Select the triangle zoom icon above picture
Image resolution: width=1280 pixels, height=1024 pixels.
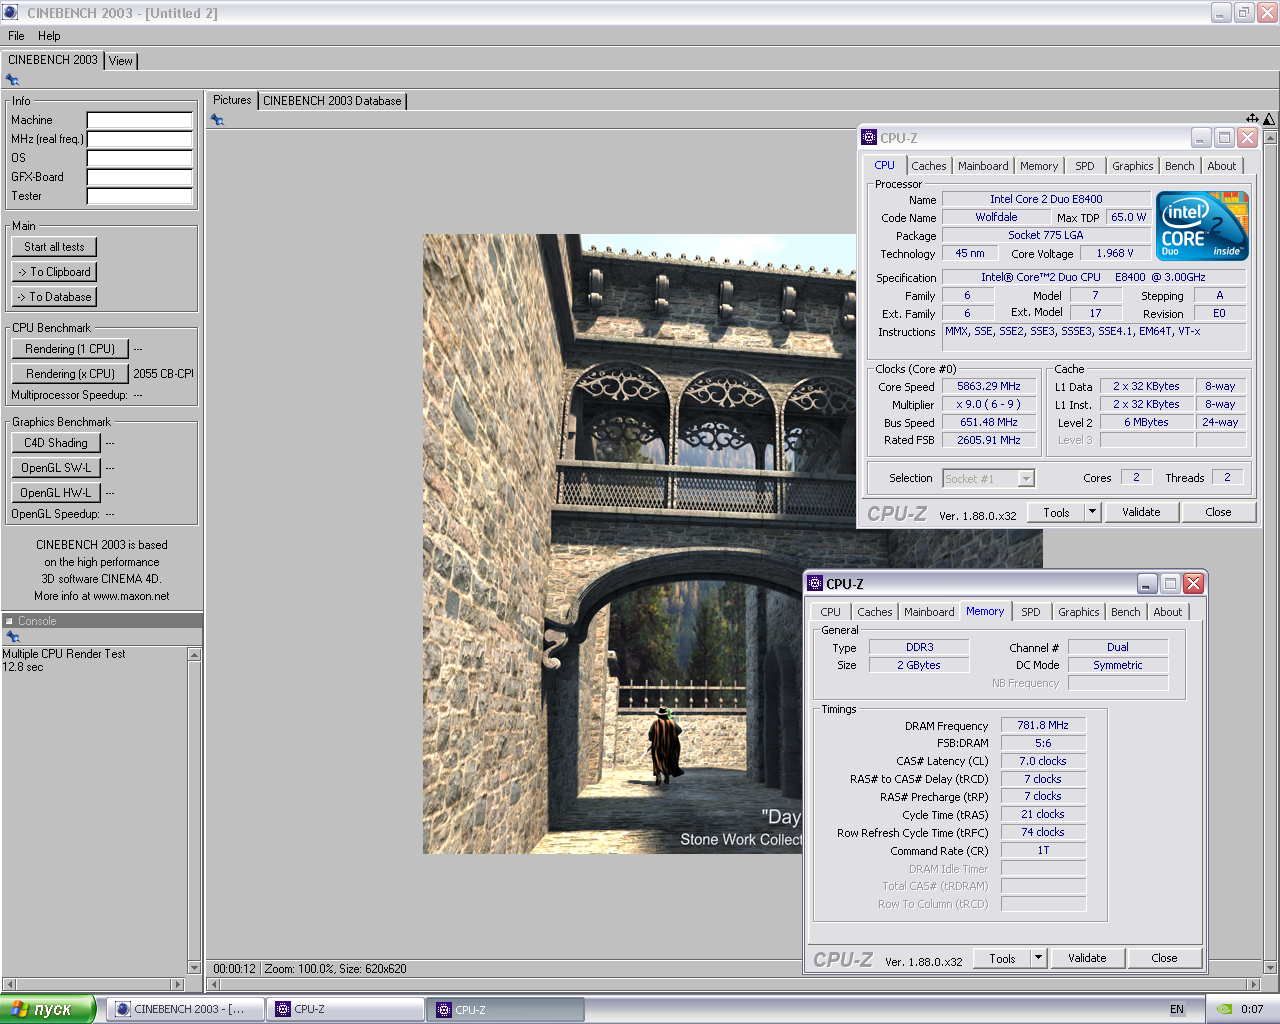[x=1269, y=119]
